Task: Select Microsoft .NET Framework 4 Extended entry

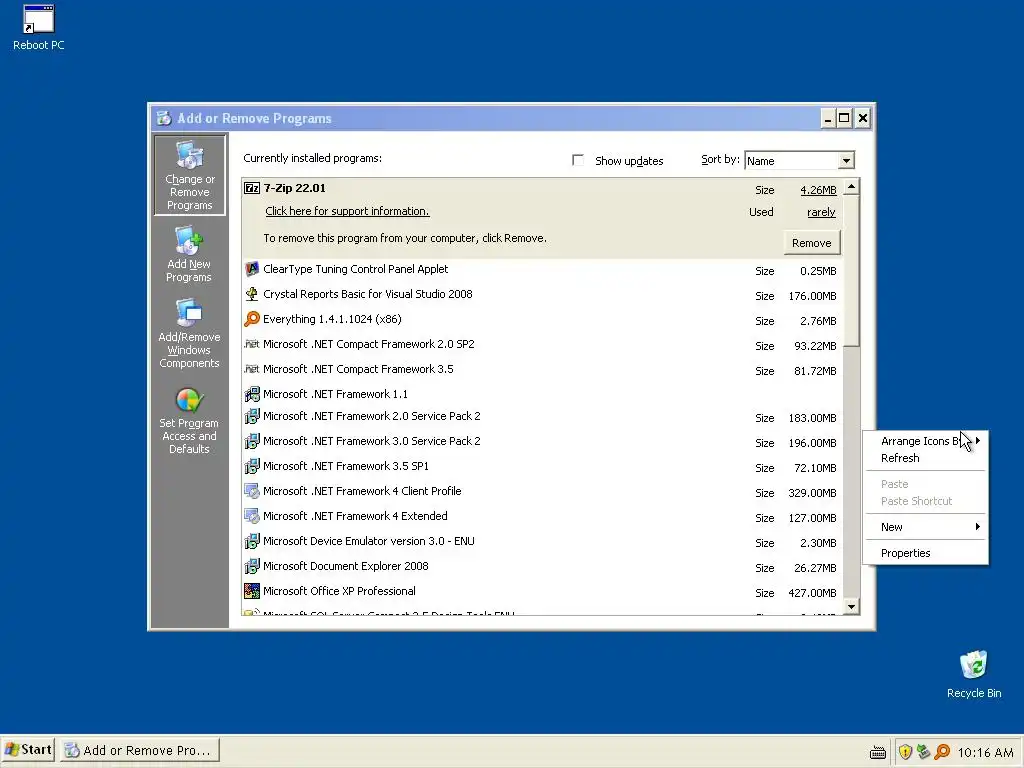Action: pyautogui.click(x=542, y=517)
